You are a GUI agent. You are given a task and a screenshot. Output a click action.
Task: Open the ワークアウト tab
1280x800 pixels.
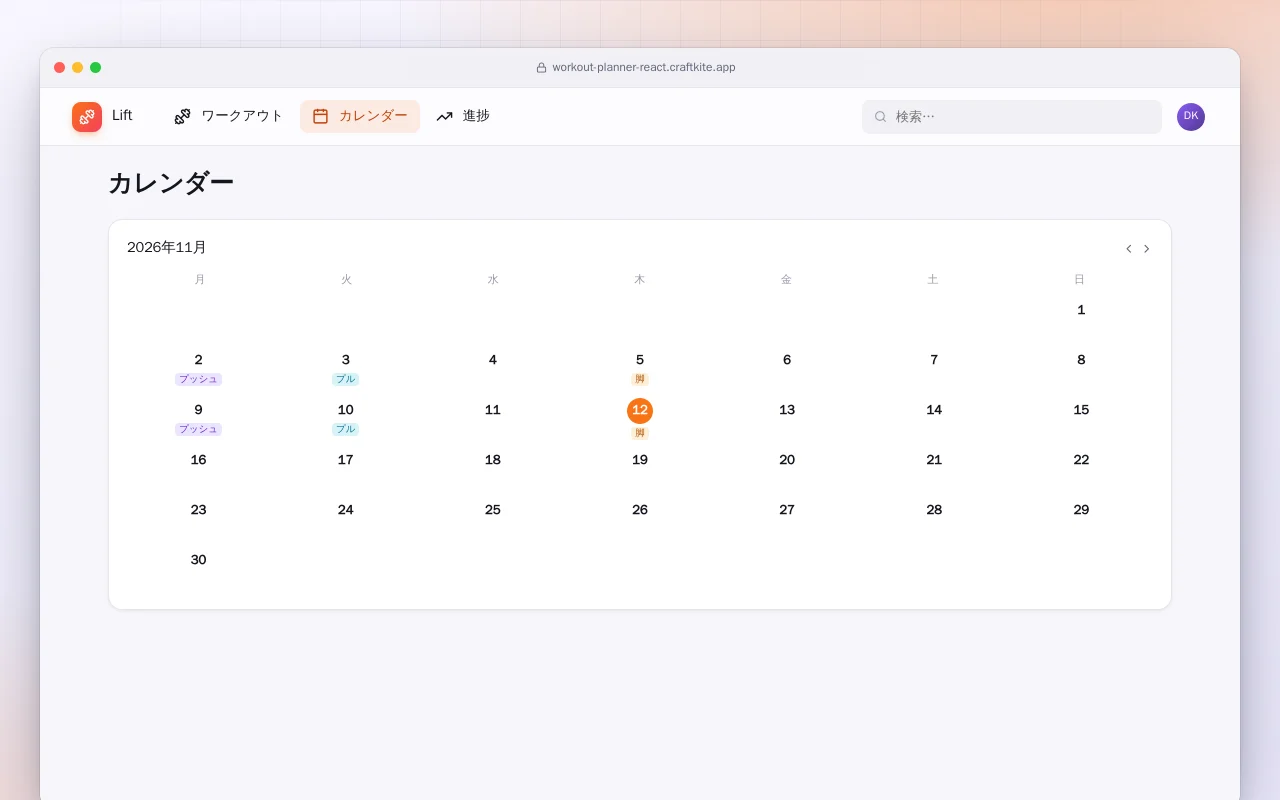pos(229,116)
